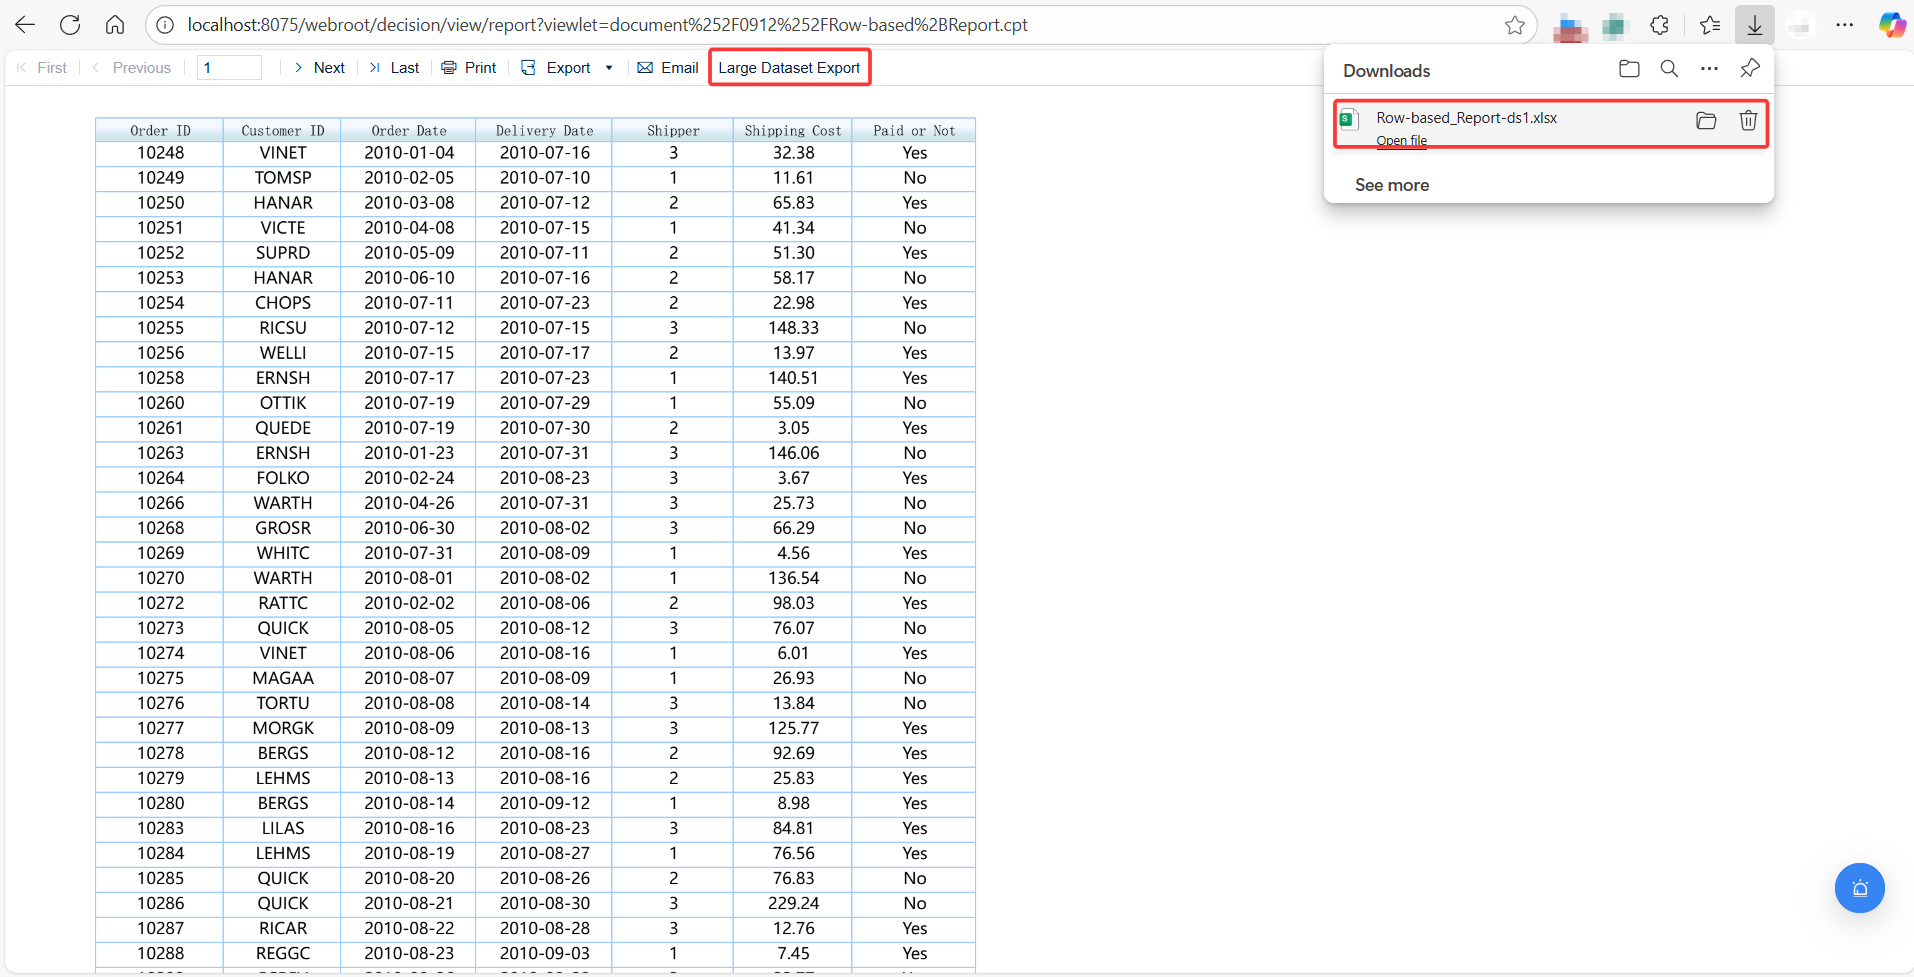Open the favorites list icon
Viewport: 1914px width, 977px height.
1710,25
